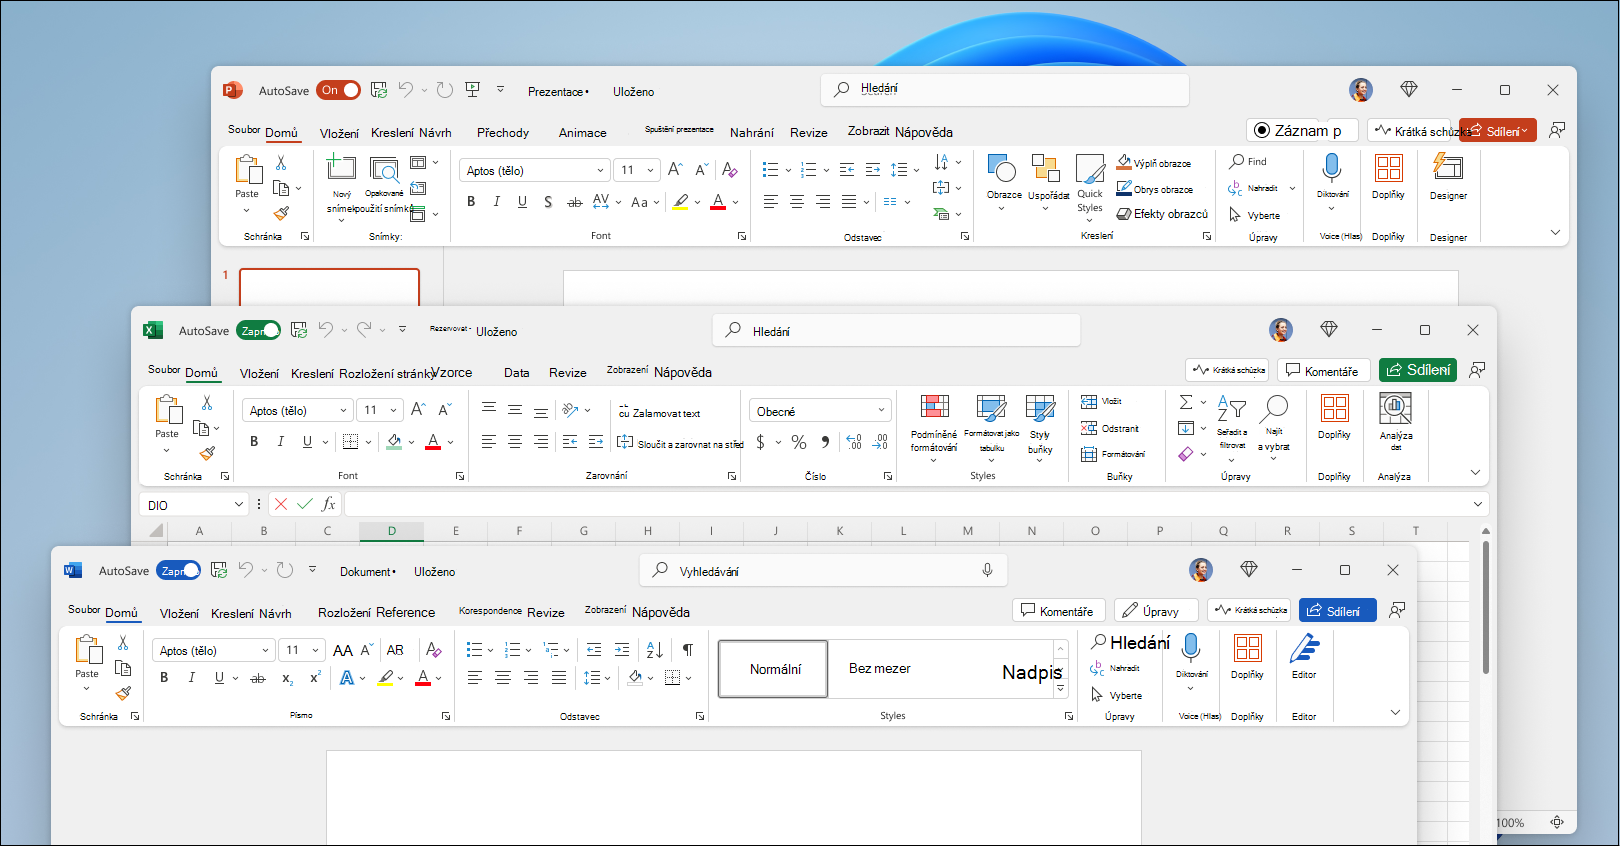The image size is (1620, 846).
Task: Open Vložení tab in PowerPoint
Action: click(339, 133)
